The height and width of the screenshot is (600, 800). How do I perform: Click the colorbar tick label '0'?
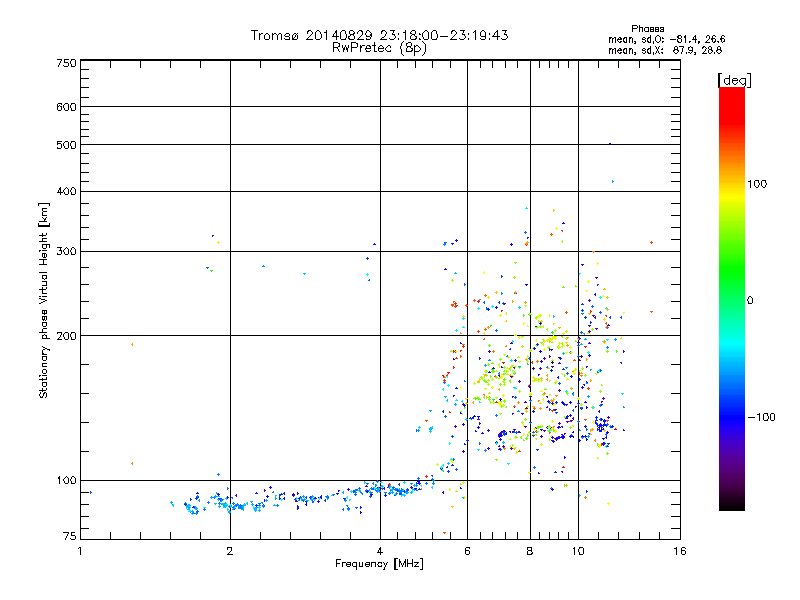point(750,301)
